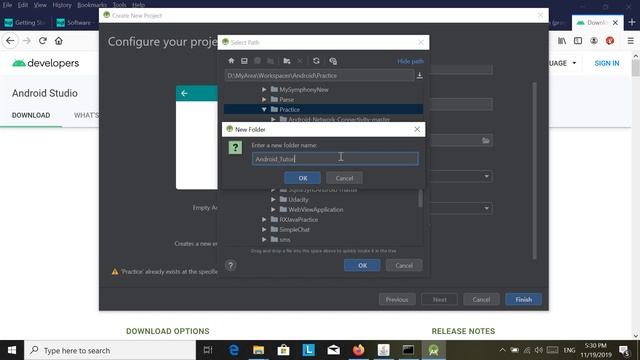Open upper dropdown in Configure project form

click(x=486, y=176)
